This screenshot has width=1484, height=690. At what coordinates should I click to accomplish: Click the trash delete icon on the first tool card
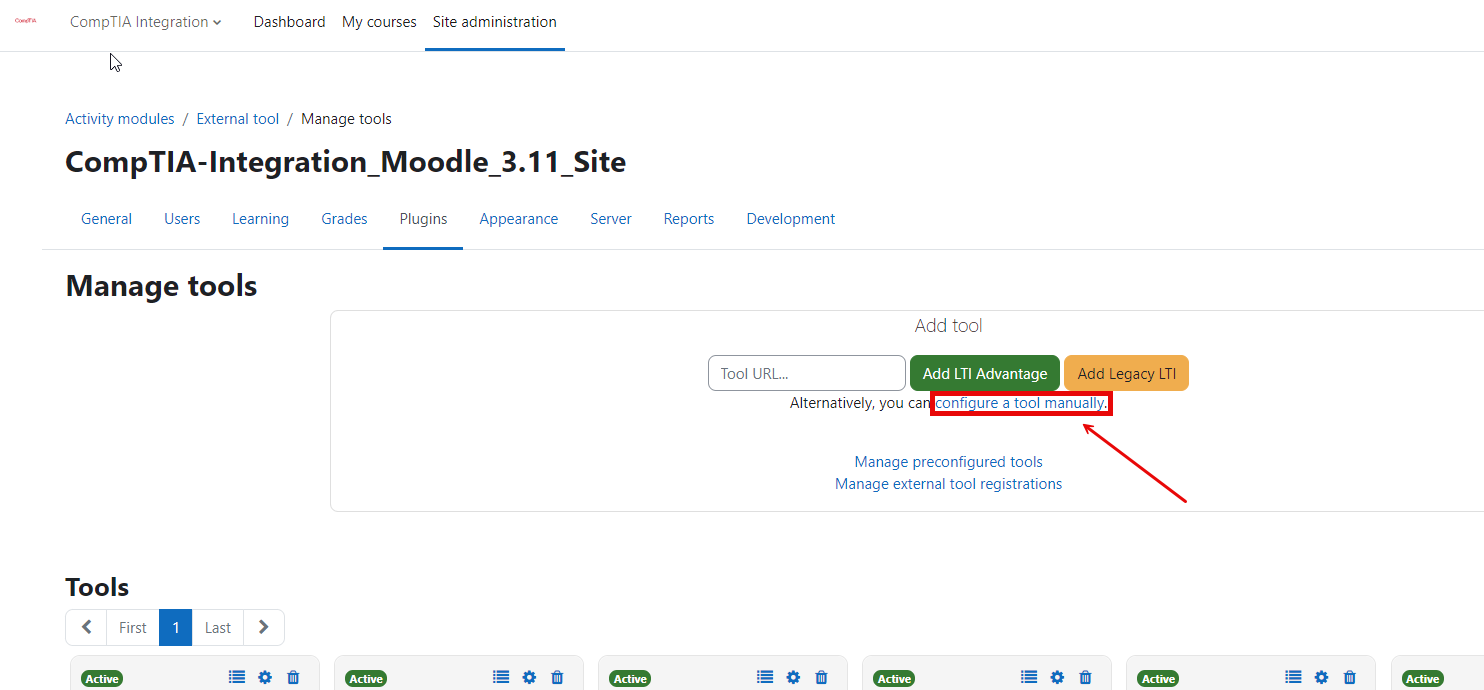[293, 677]
